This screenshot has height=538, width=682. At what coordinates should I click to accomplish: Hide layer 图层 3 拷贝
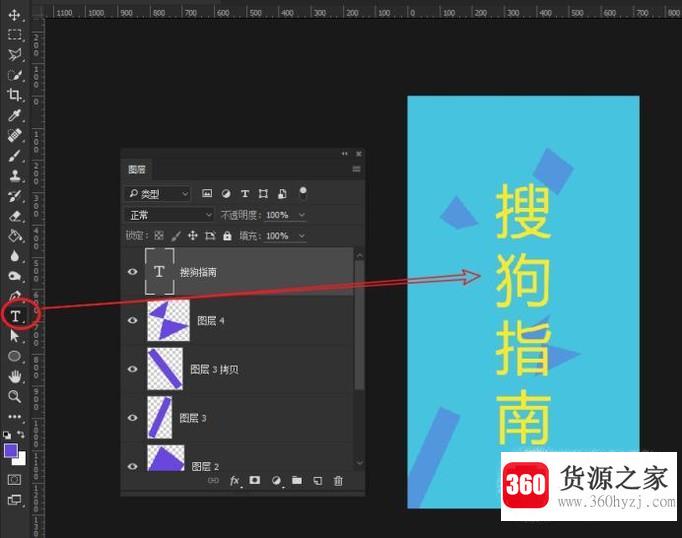(133, 369)
